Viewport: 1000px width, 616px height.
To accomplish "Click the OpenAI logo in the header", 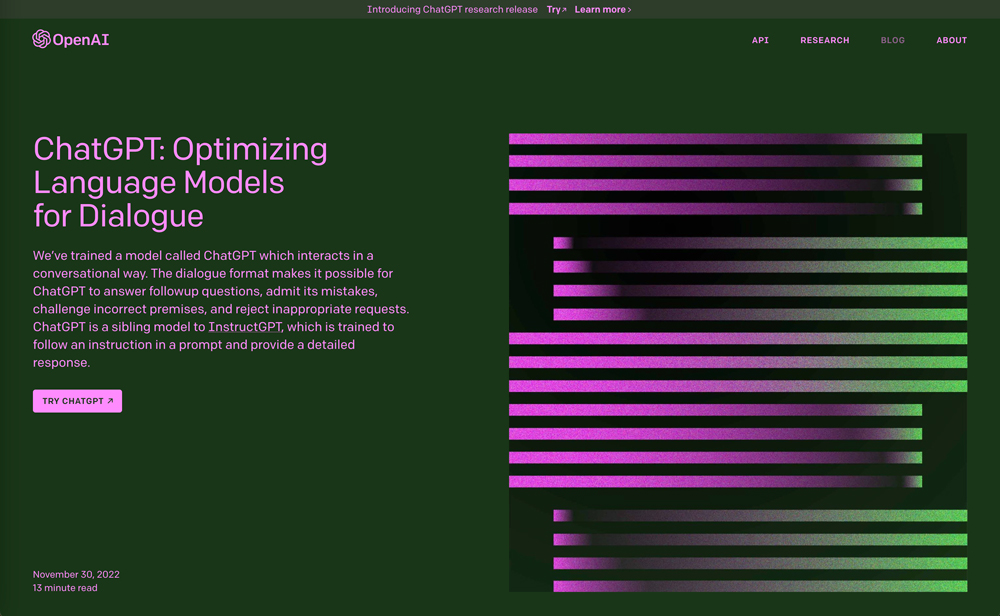I will click(70, 39).
